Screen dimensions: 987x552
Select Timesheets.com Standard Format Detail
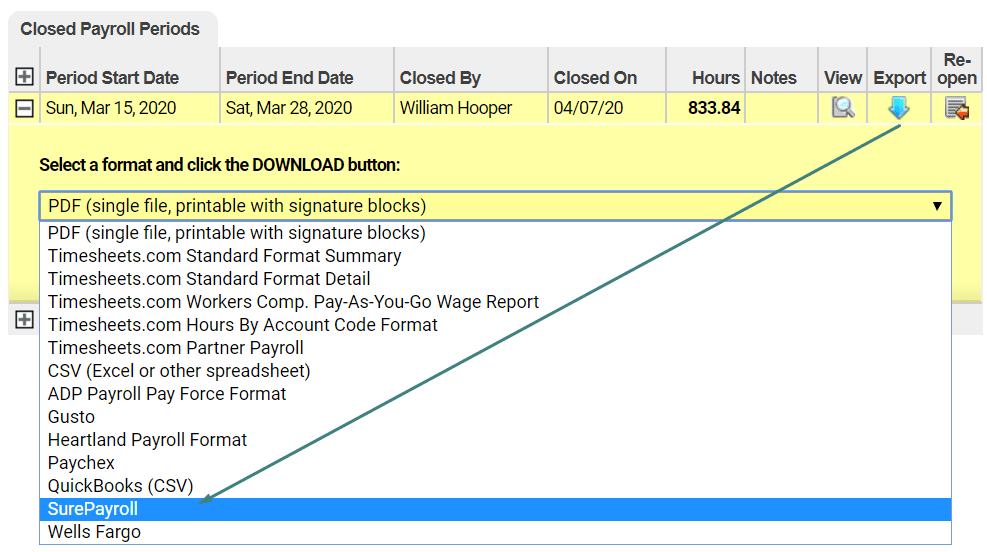(495, 279)
